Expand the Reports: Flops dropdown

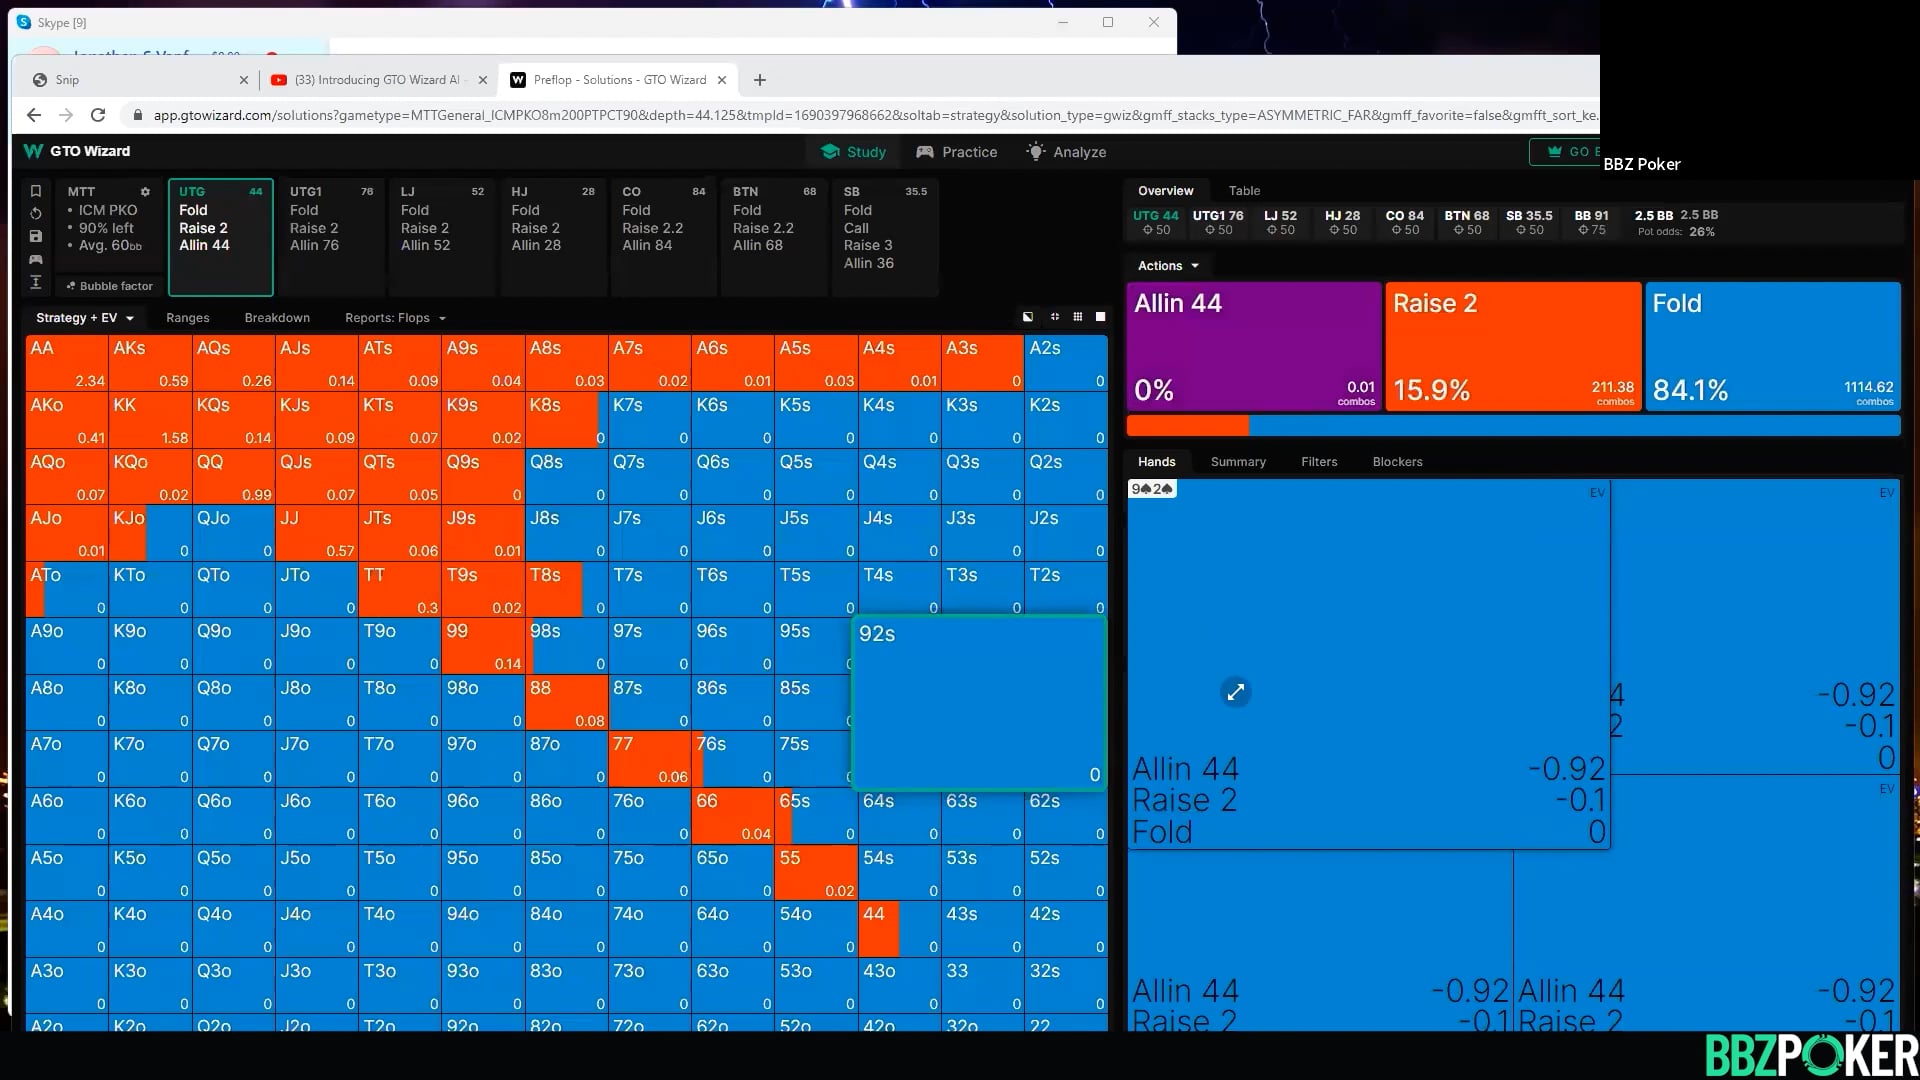pyautogui.click(x=395, y=318)
